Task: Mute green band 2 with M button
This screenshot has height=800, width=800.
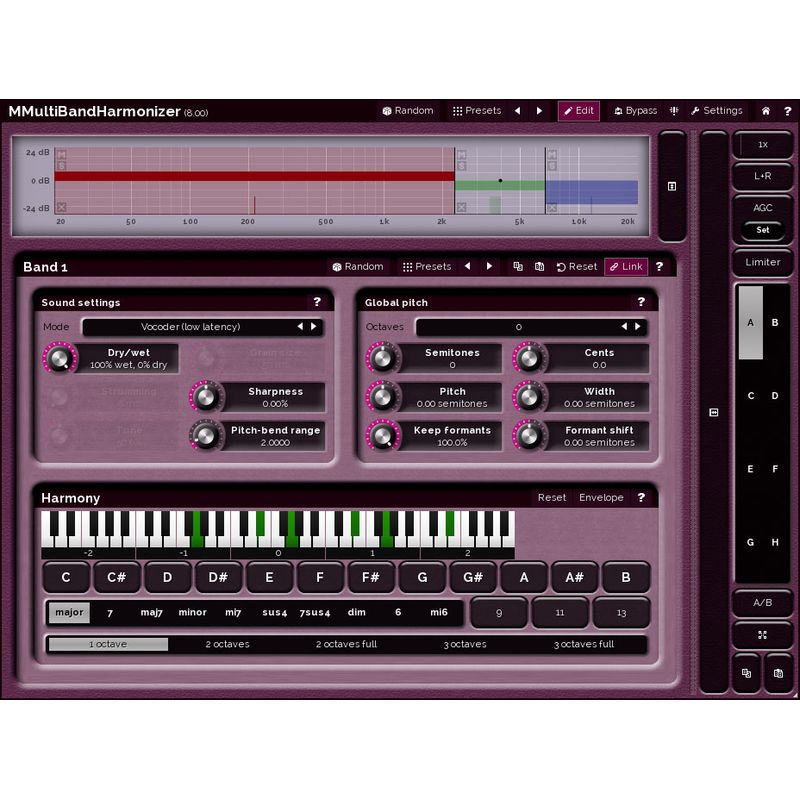Action: pyautogui.click(x=462, y=155)
